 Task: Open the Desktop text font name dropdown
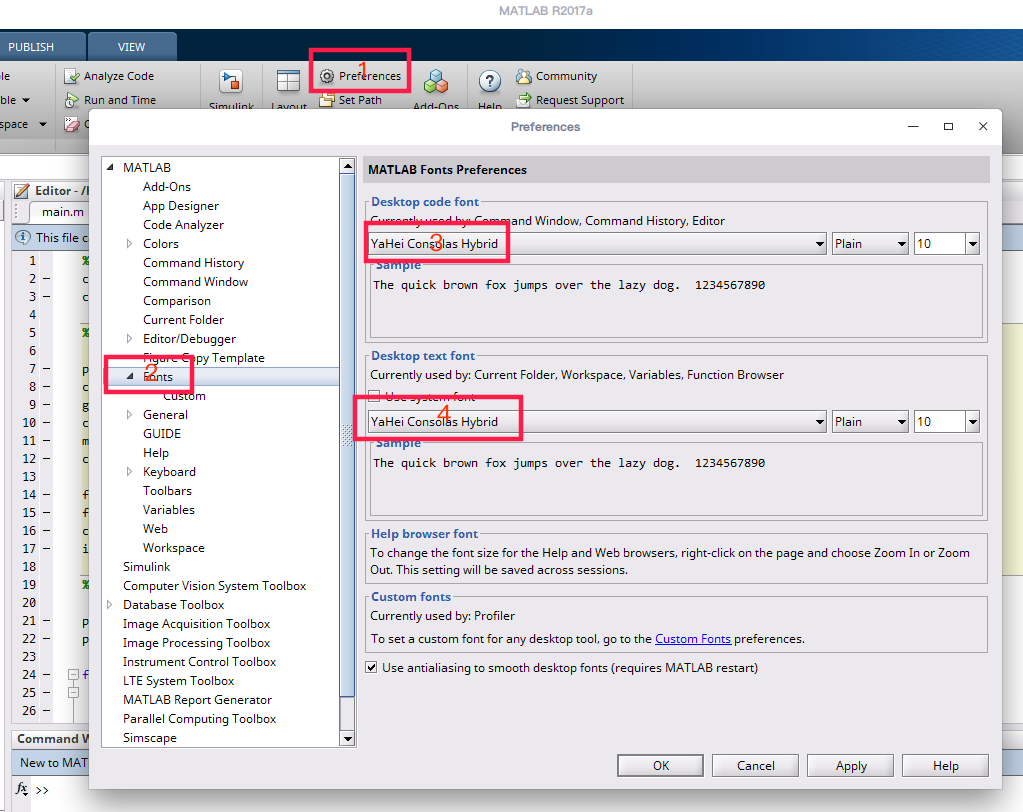596,422
